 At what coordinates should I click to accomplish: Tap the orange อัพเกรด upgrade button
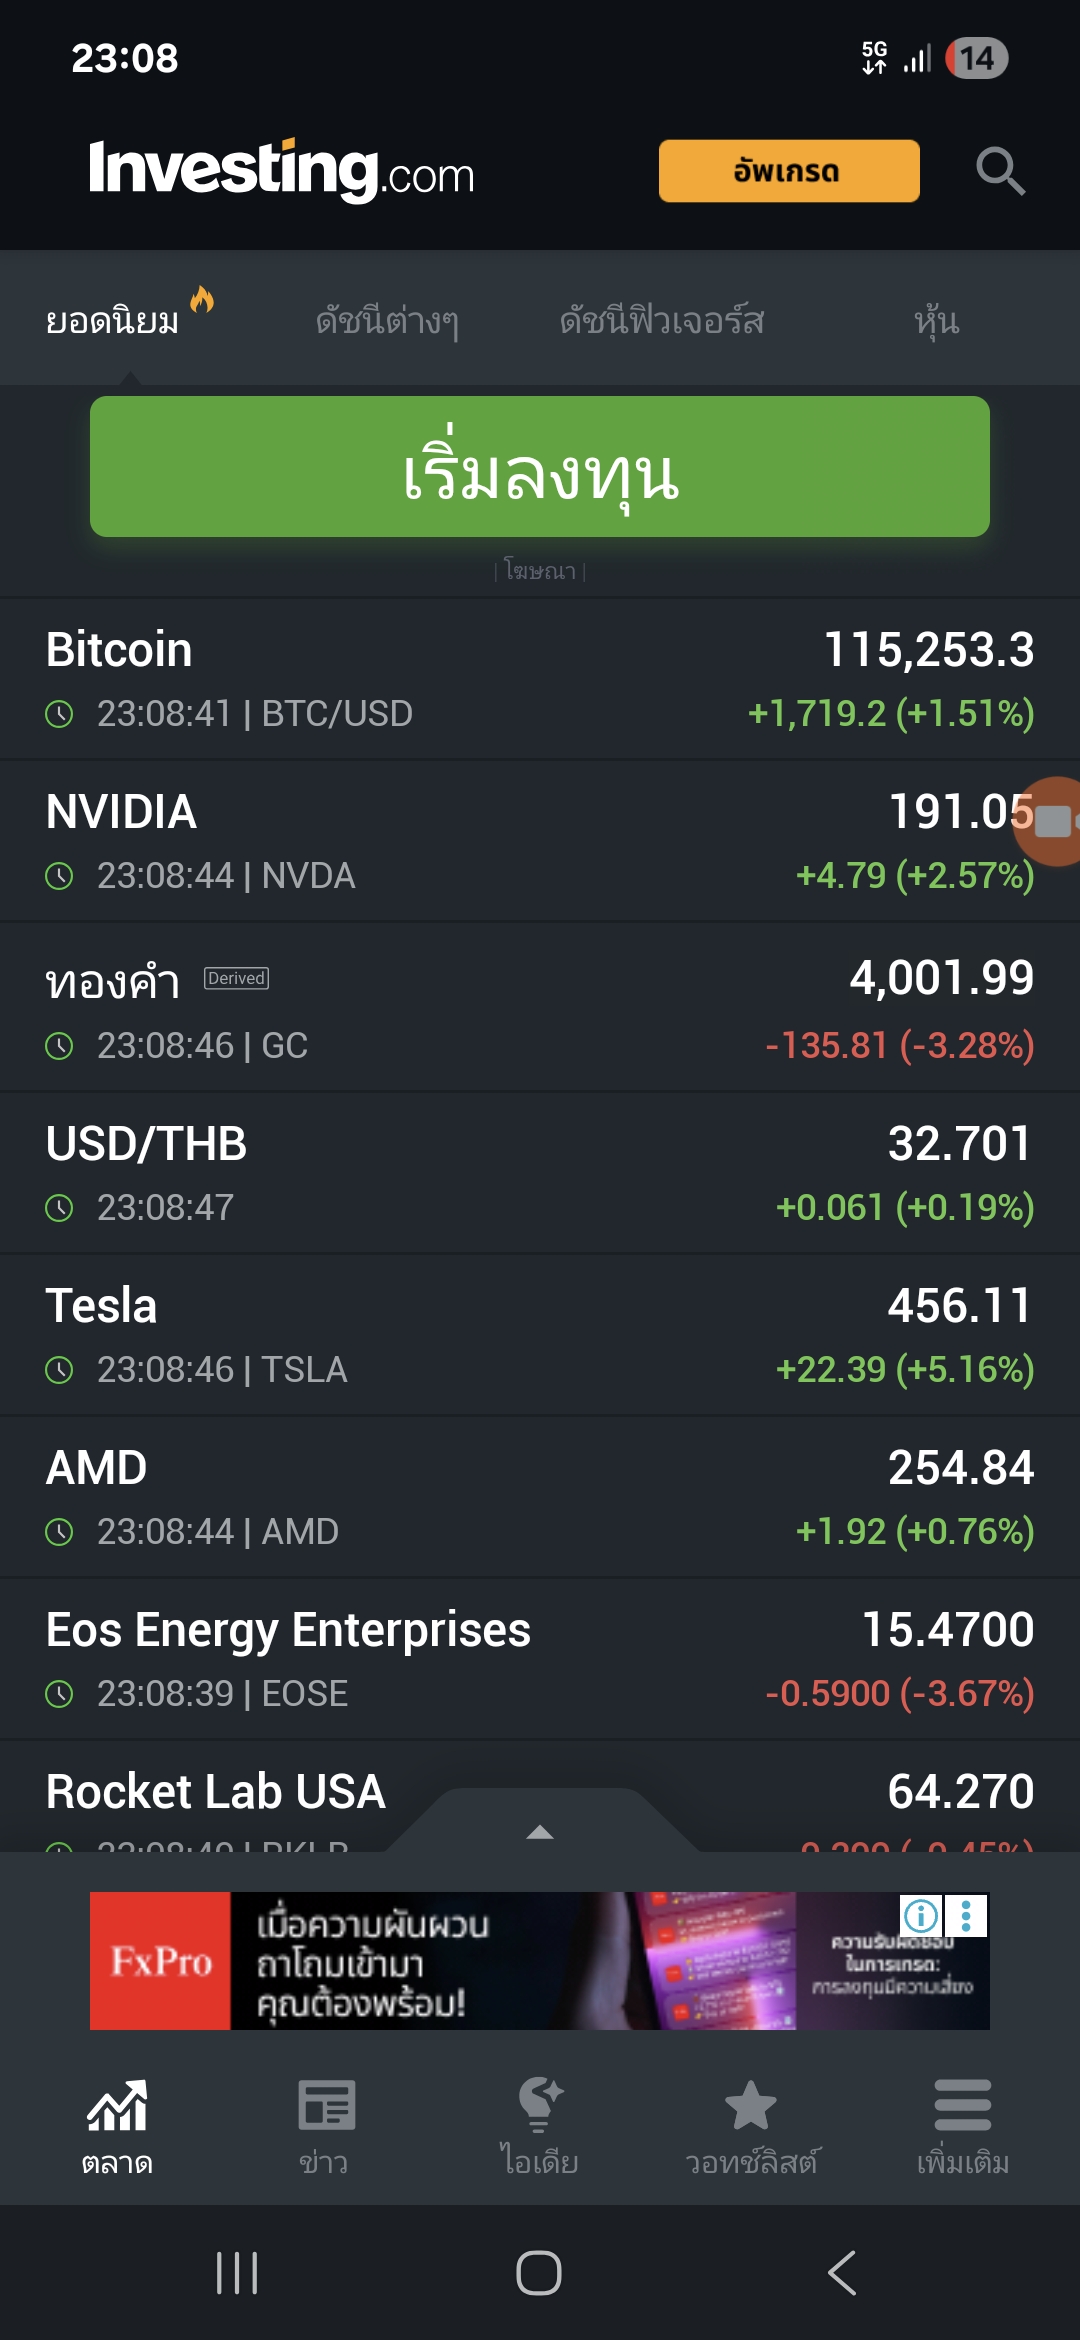coord(789,171)
